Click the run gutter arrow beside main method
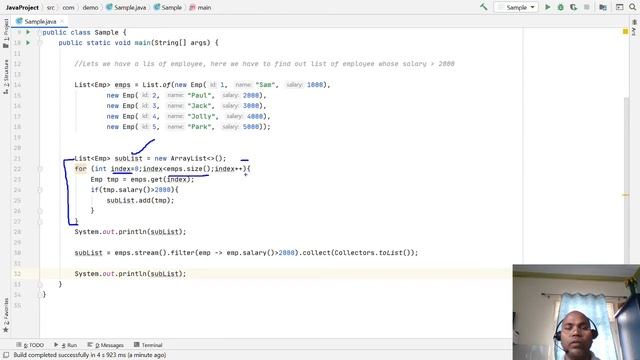Viewport: 640px width, 360px height. click(x=28, y=42)
